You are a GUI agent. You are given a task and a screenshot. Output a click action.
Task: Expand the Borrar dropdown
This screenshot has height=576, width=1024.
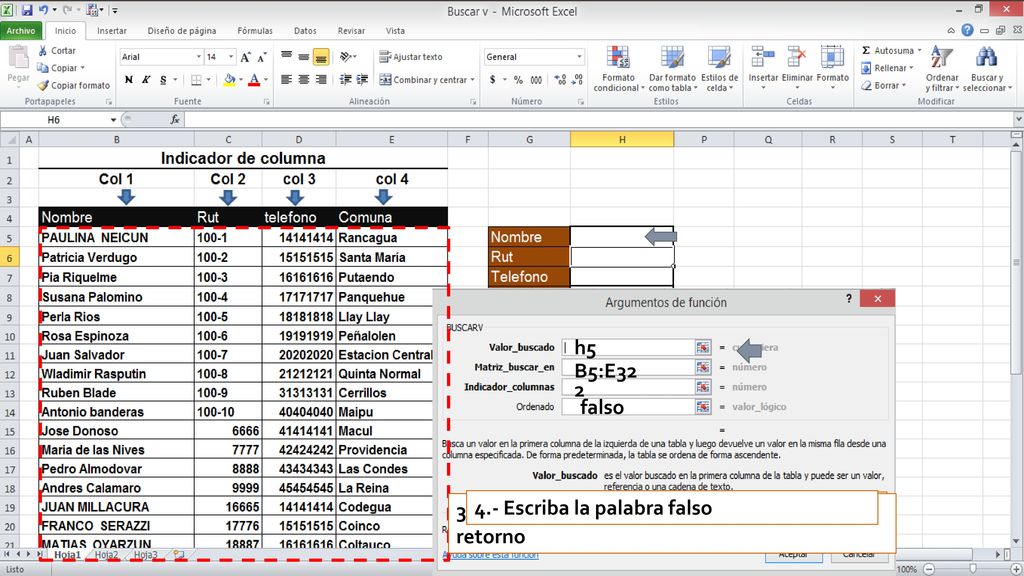[x=904, y=86]
